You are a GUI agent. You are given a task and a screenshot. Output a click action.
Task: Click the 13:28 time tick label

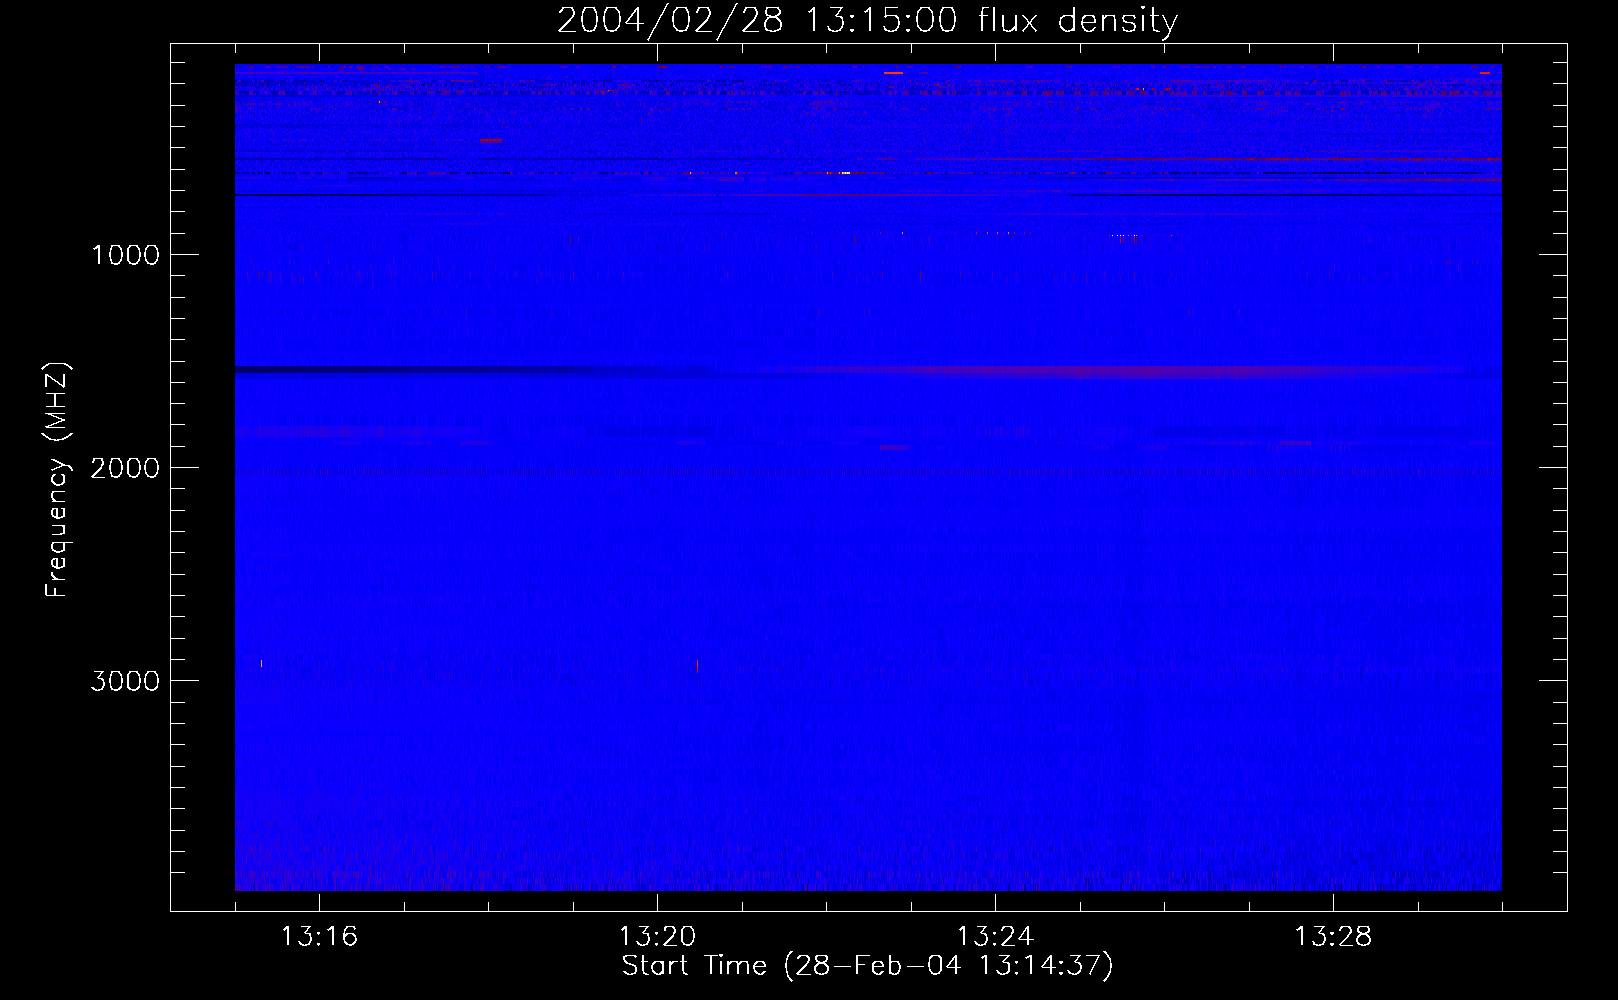(1333, 937)
